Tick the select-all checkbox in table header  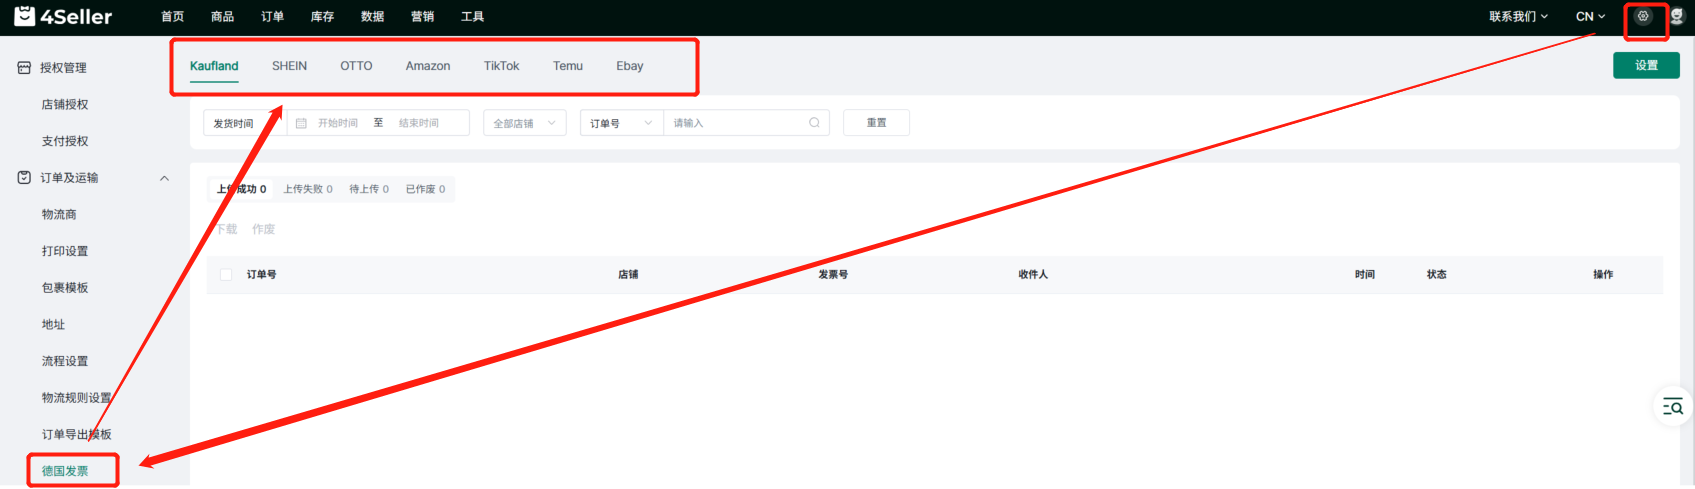tap(226, 275)
